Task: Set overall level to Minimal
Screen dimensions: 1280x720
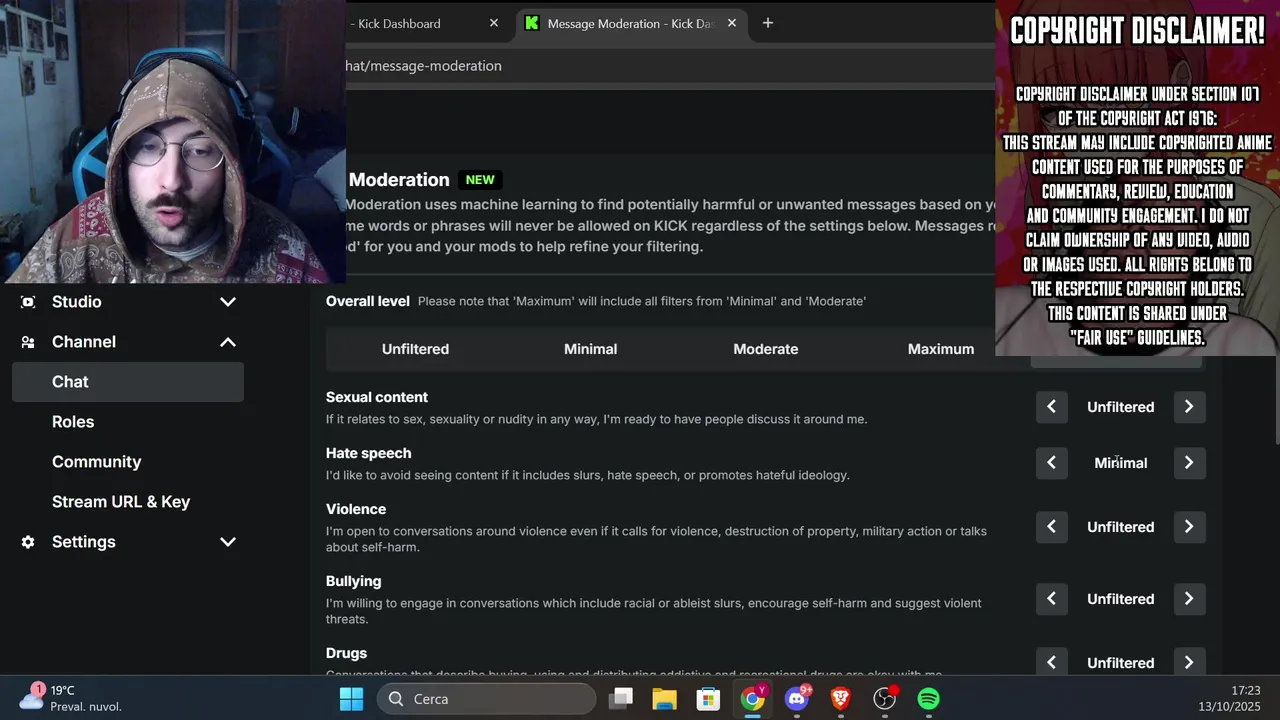Action: 590,349
